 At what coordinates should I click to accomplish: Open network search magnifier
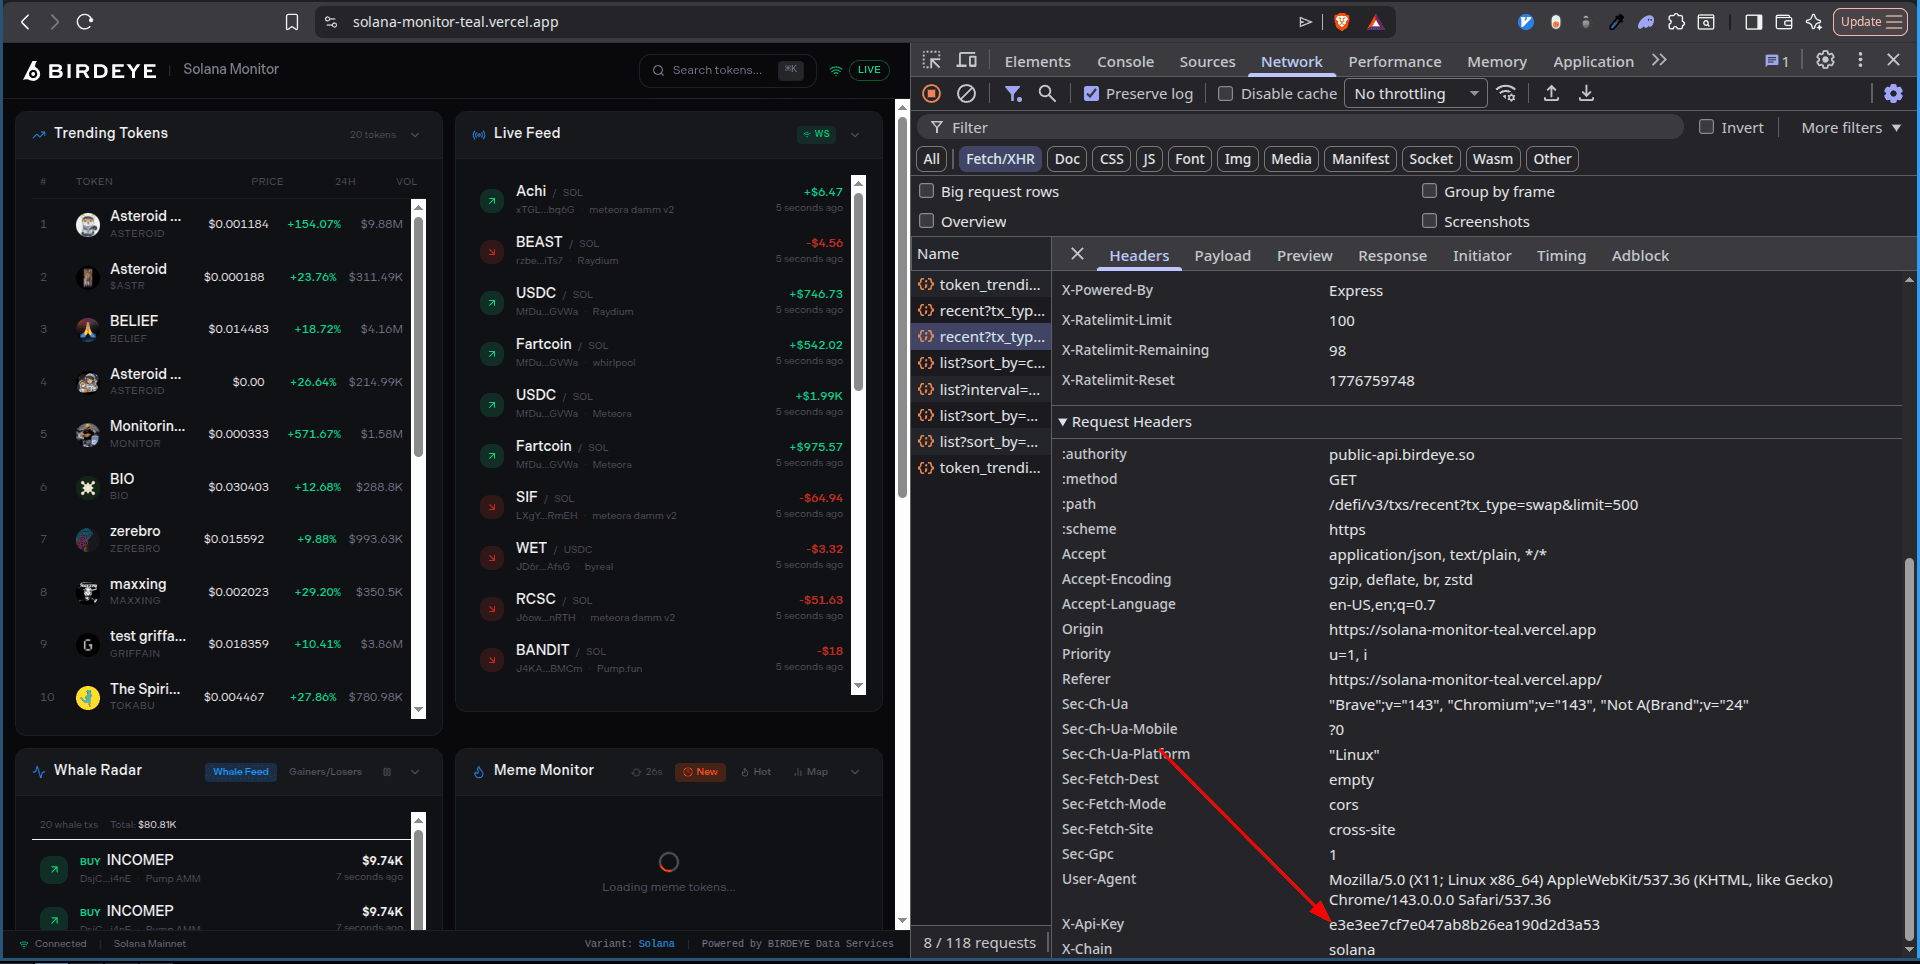(x=1047, y=93)
